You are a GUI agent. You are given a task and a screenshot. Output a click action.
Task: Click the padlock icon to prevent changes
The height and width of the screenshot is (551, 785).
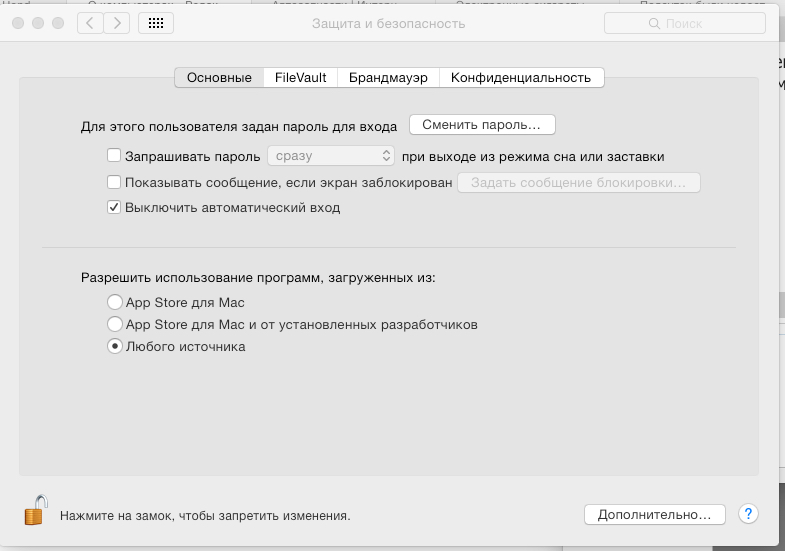[35, 511]
